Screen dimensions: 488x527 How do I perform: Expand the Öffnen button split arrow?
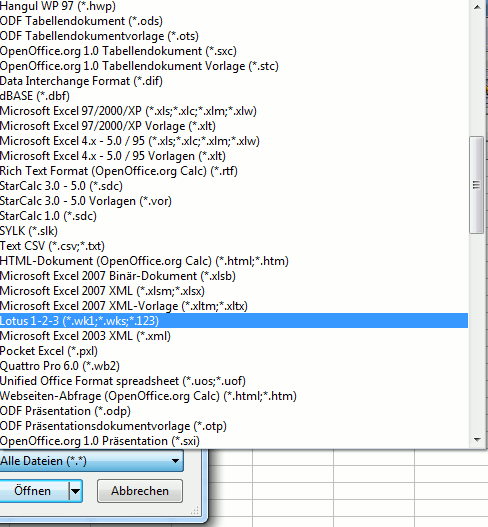[x=76, y=491]
